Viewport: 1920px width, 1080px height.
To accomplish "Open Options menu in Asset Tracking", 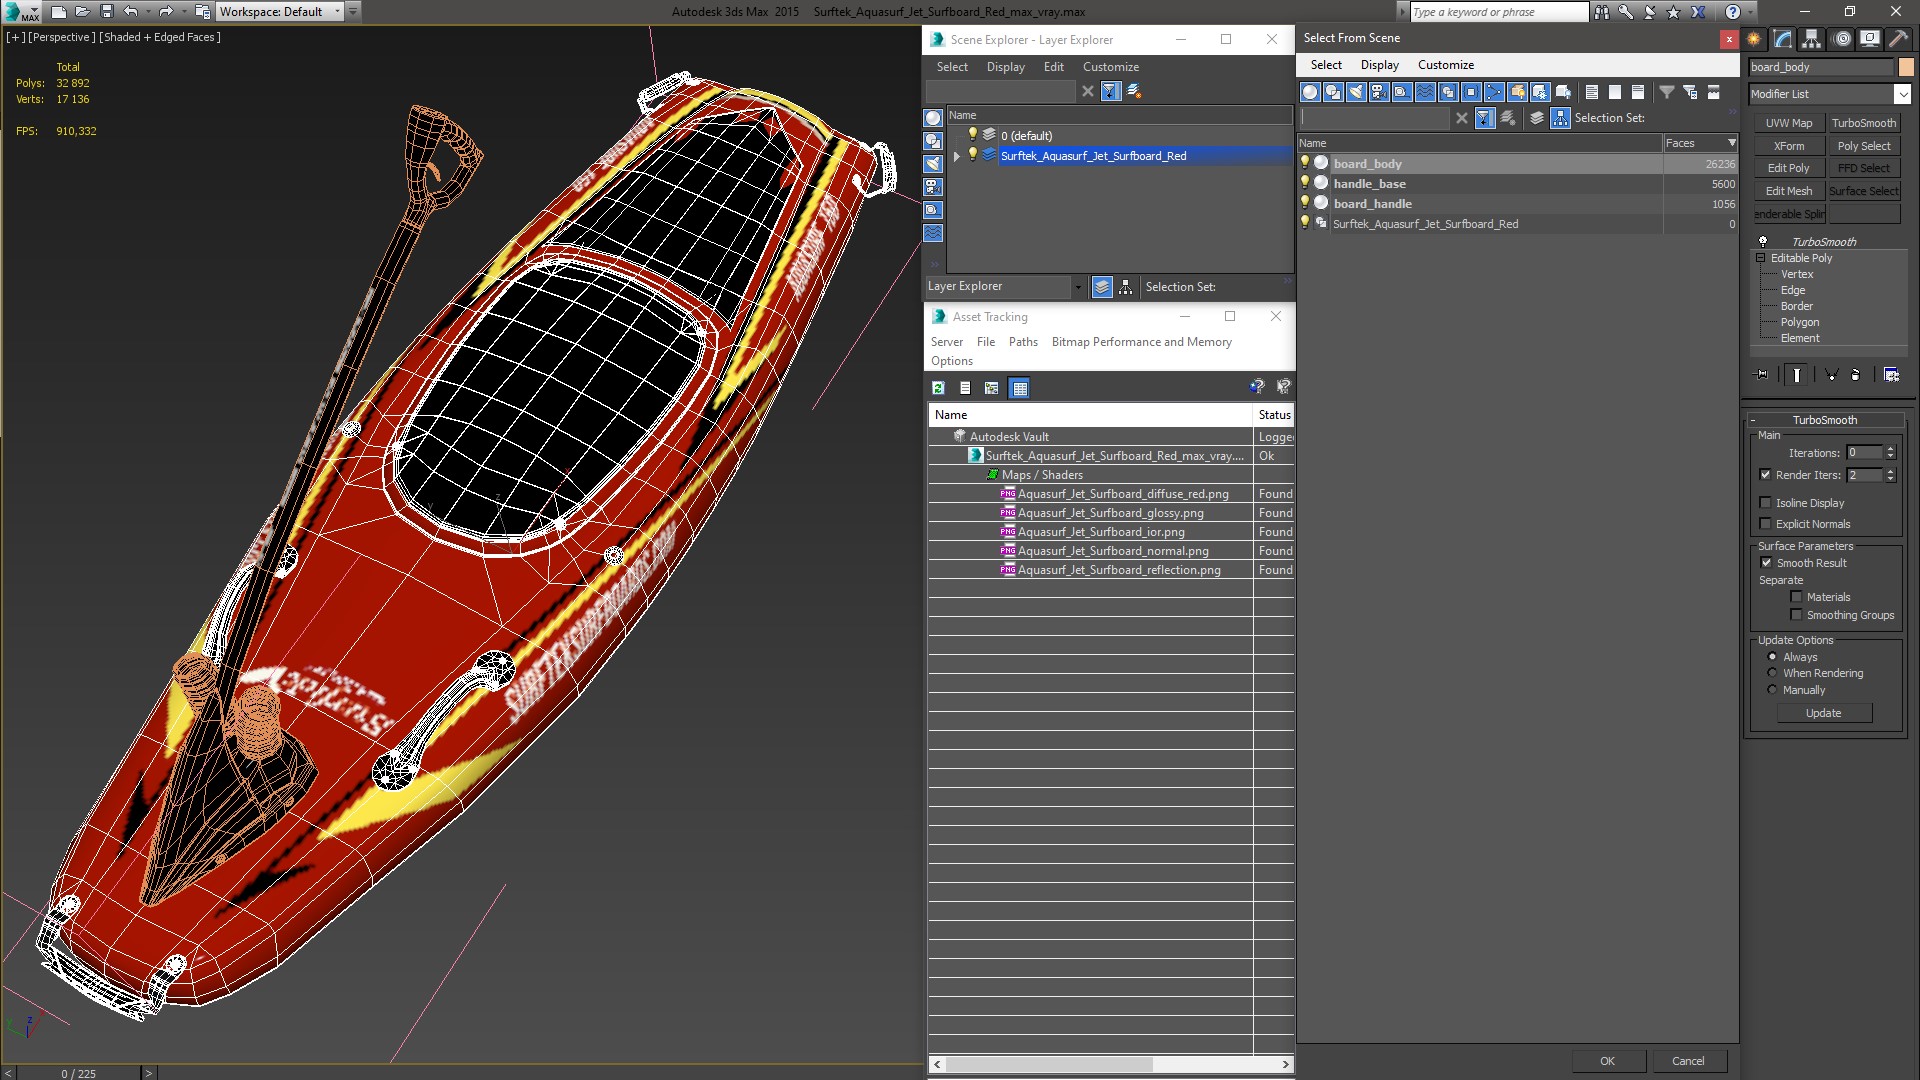I will point(951,361).
